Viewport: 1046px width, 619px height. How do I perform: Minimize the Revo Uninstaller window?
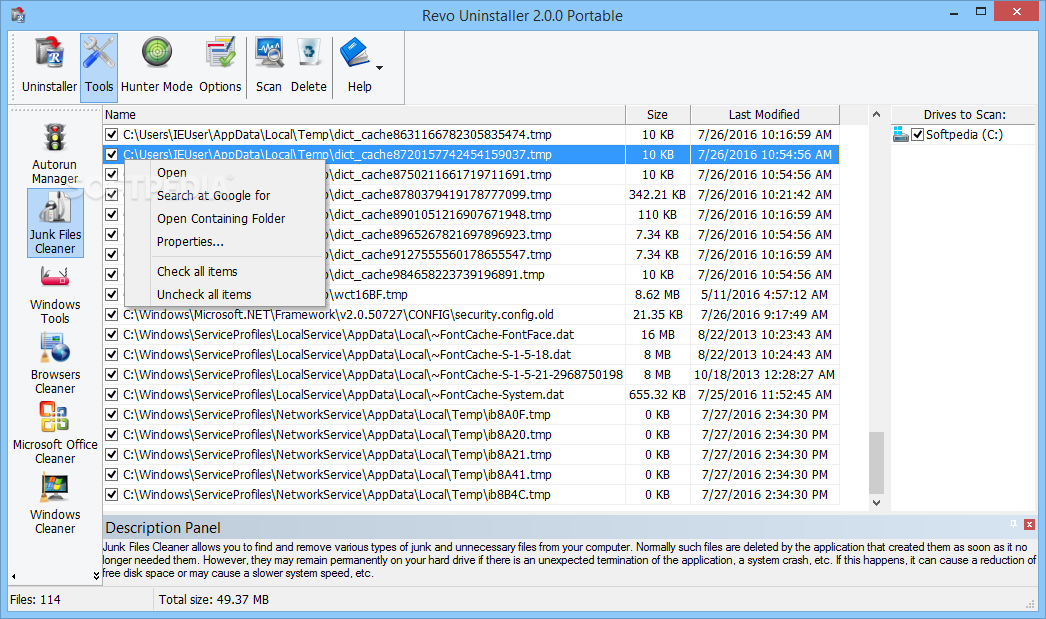point(954,12)
